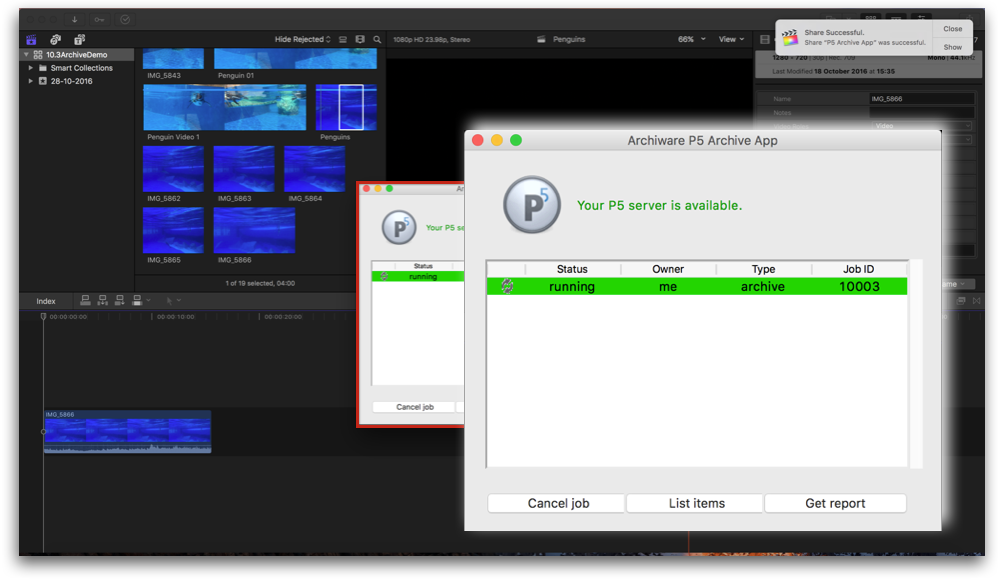Select the Penguin Video 1 clip

pyautogui.click(x=225, y=108)
